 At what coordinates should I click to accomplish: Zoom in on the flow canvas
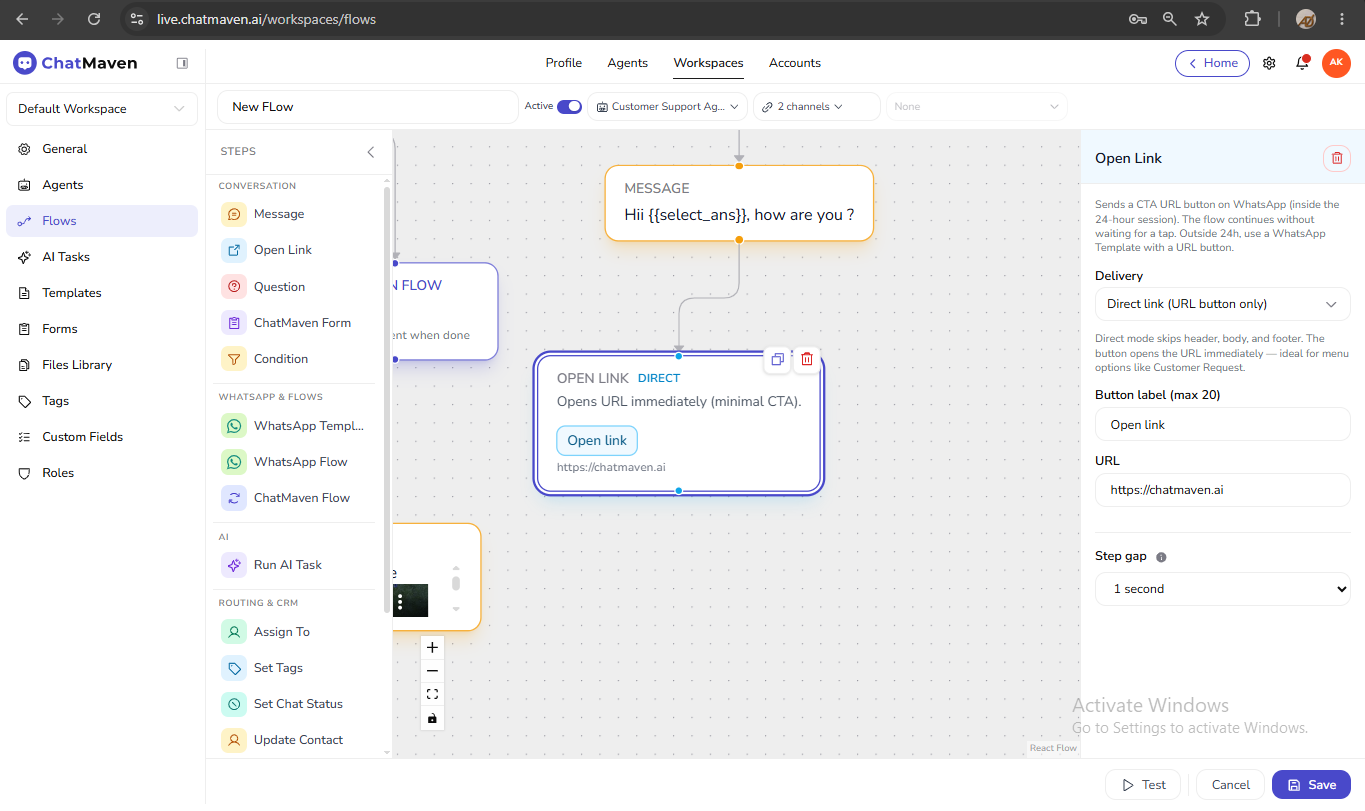[432, 647]
